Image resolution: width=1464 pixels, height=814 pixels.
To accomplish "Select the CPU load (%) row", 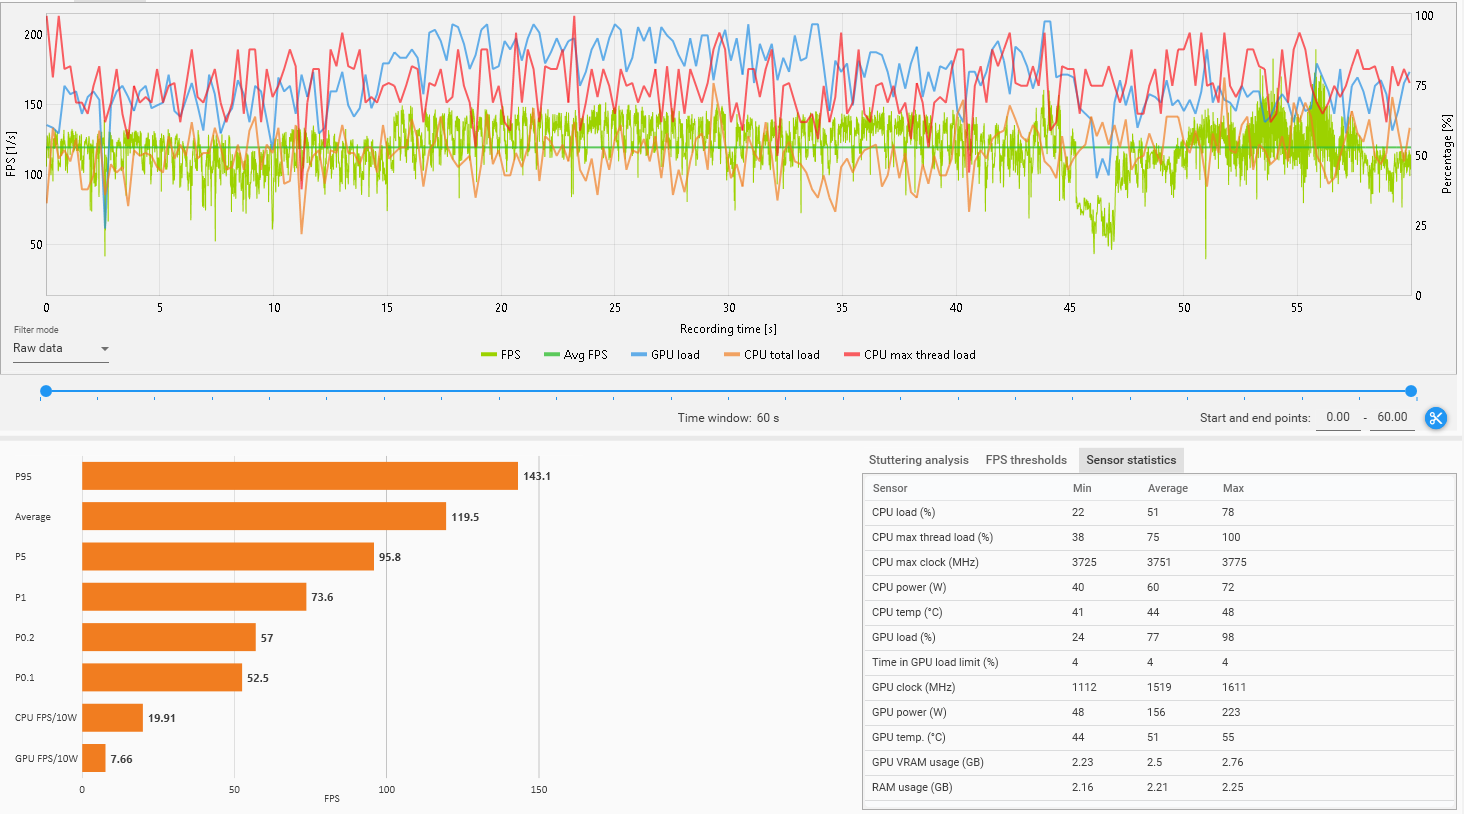I will 1160,512.
